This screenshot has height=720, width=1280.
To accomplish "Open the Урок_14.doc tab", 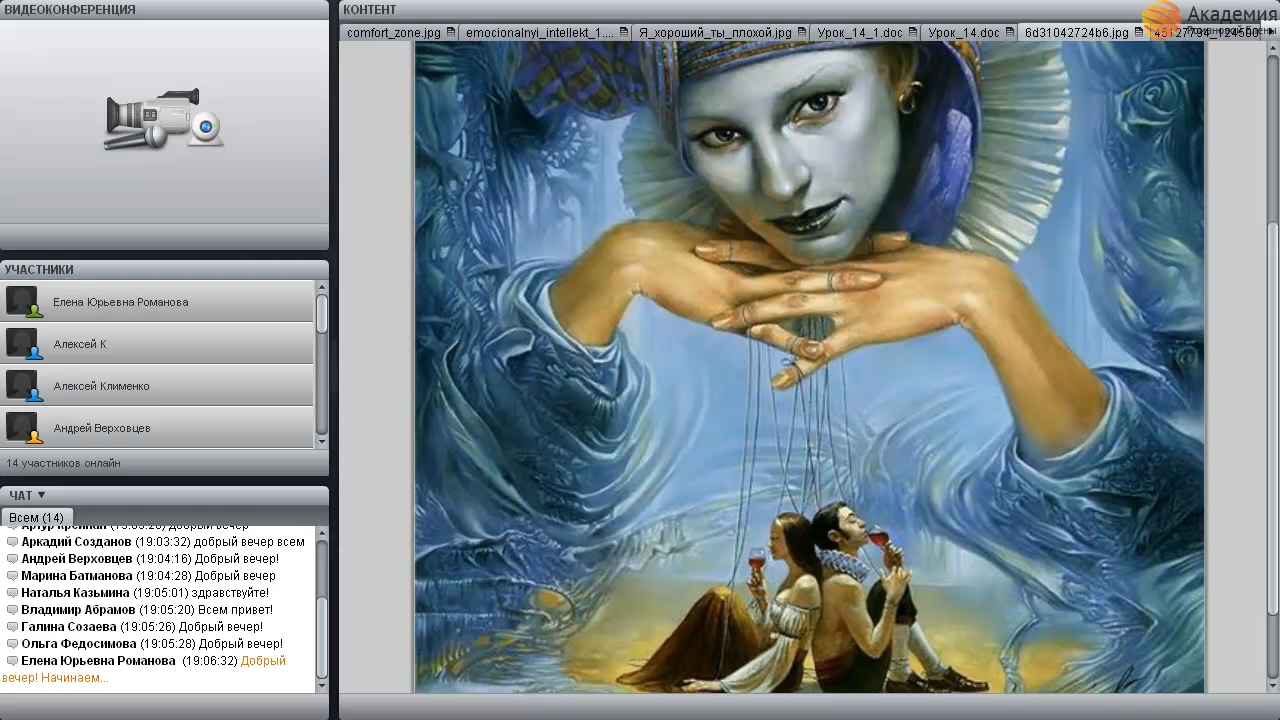I will [x=970, y=33].
